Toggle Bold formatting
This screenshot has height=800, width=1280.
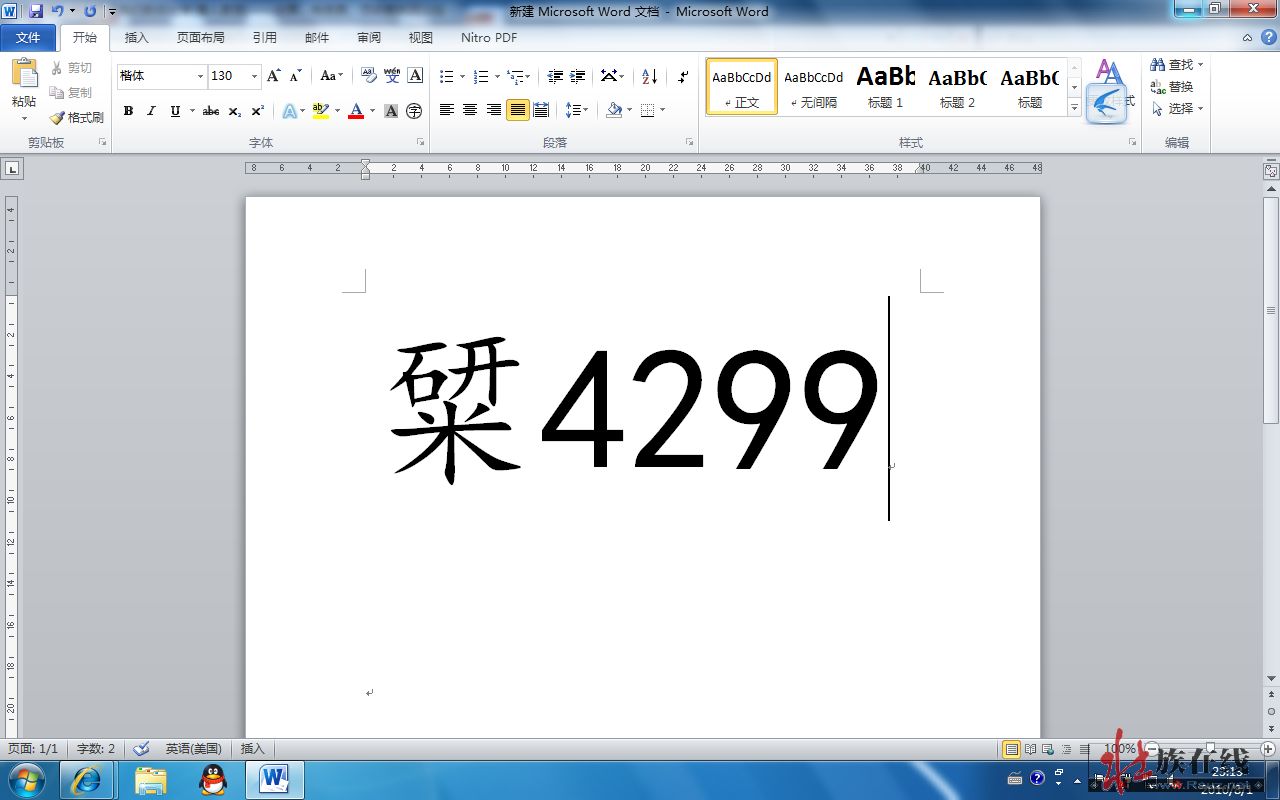click(x=128, y=111)
